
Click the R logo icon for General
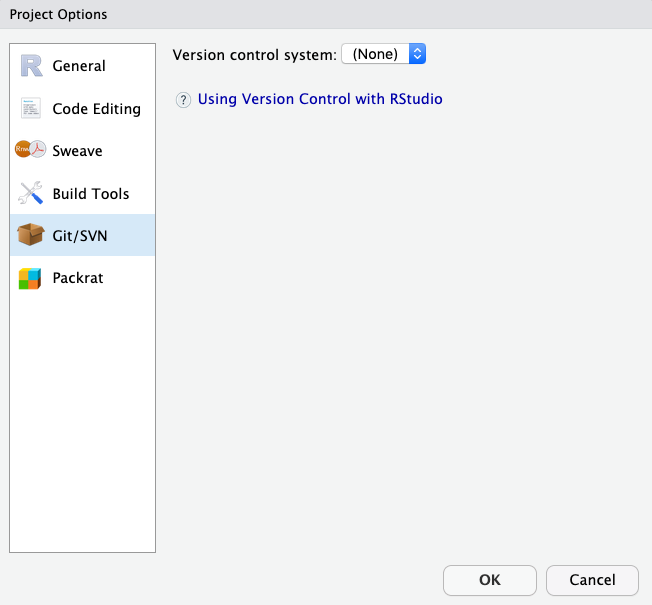click(x=31, y=66)
